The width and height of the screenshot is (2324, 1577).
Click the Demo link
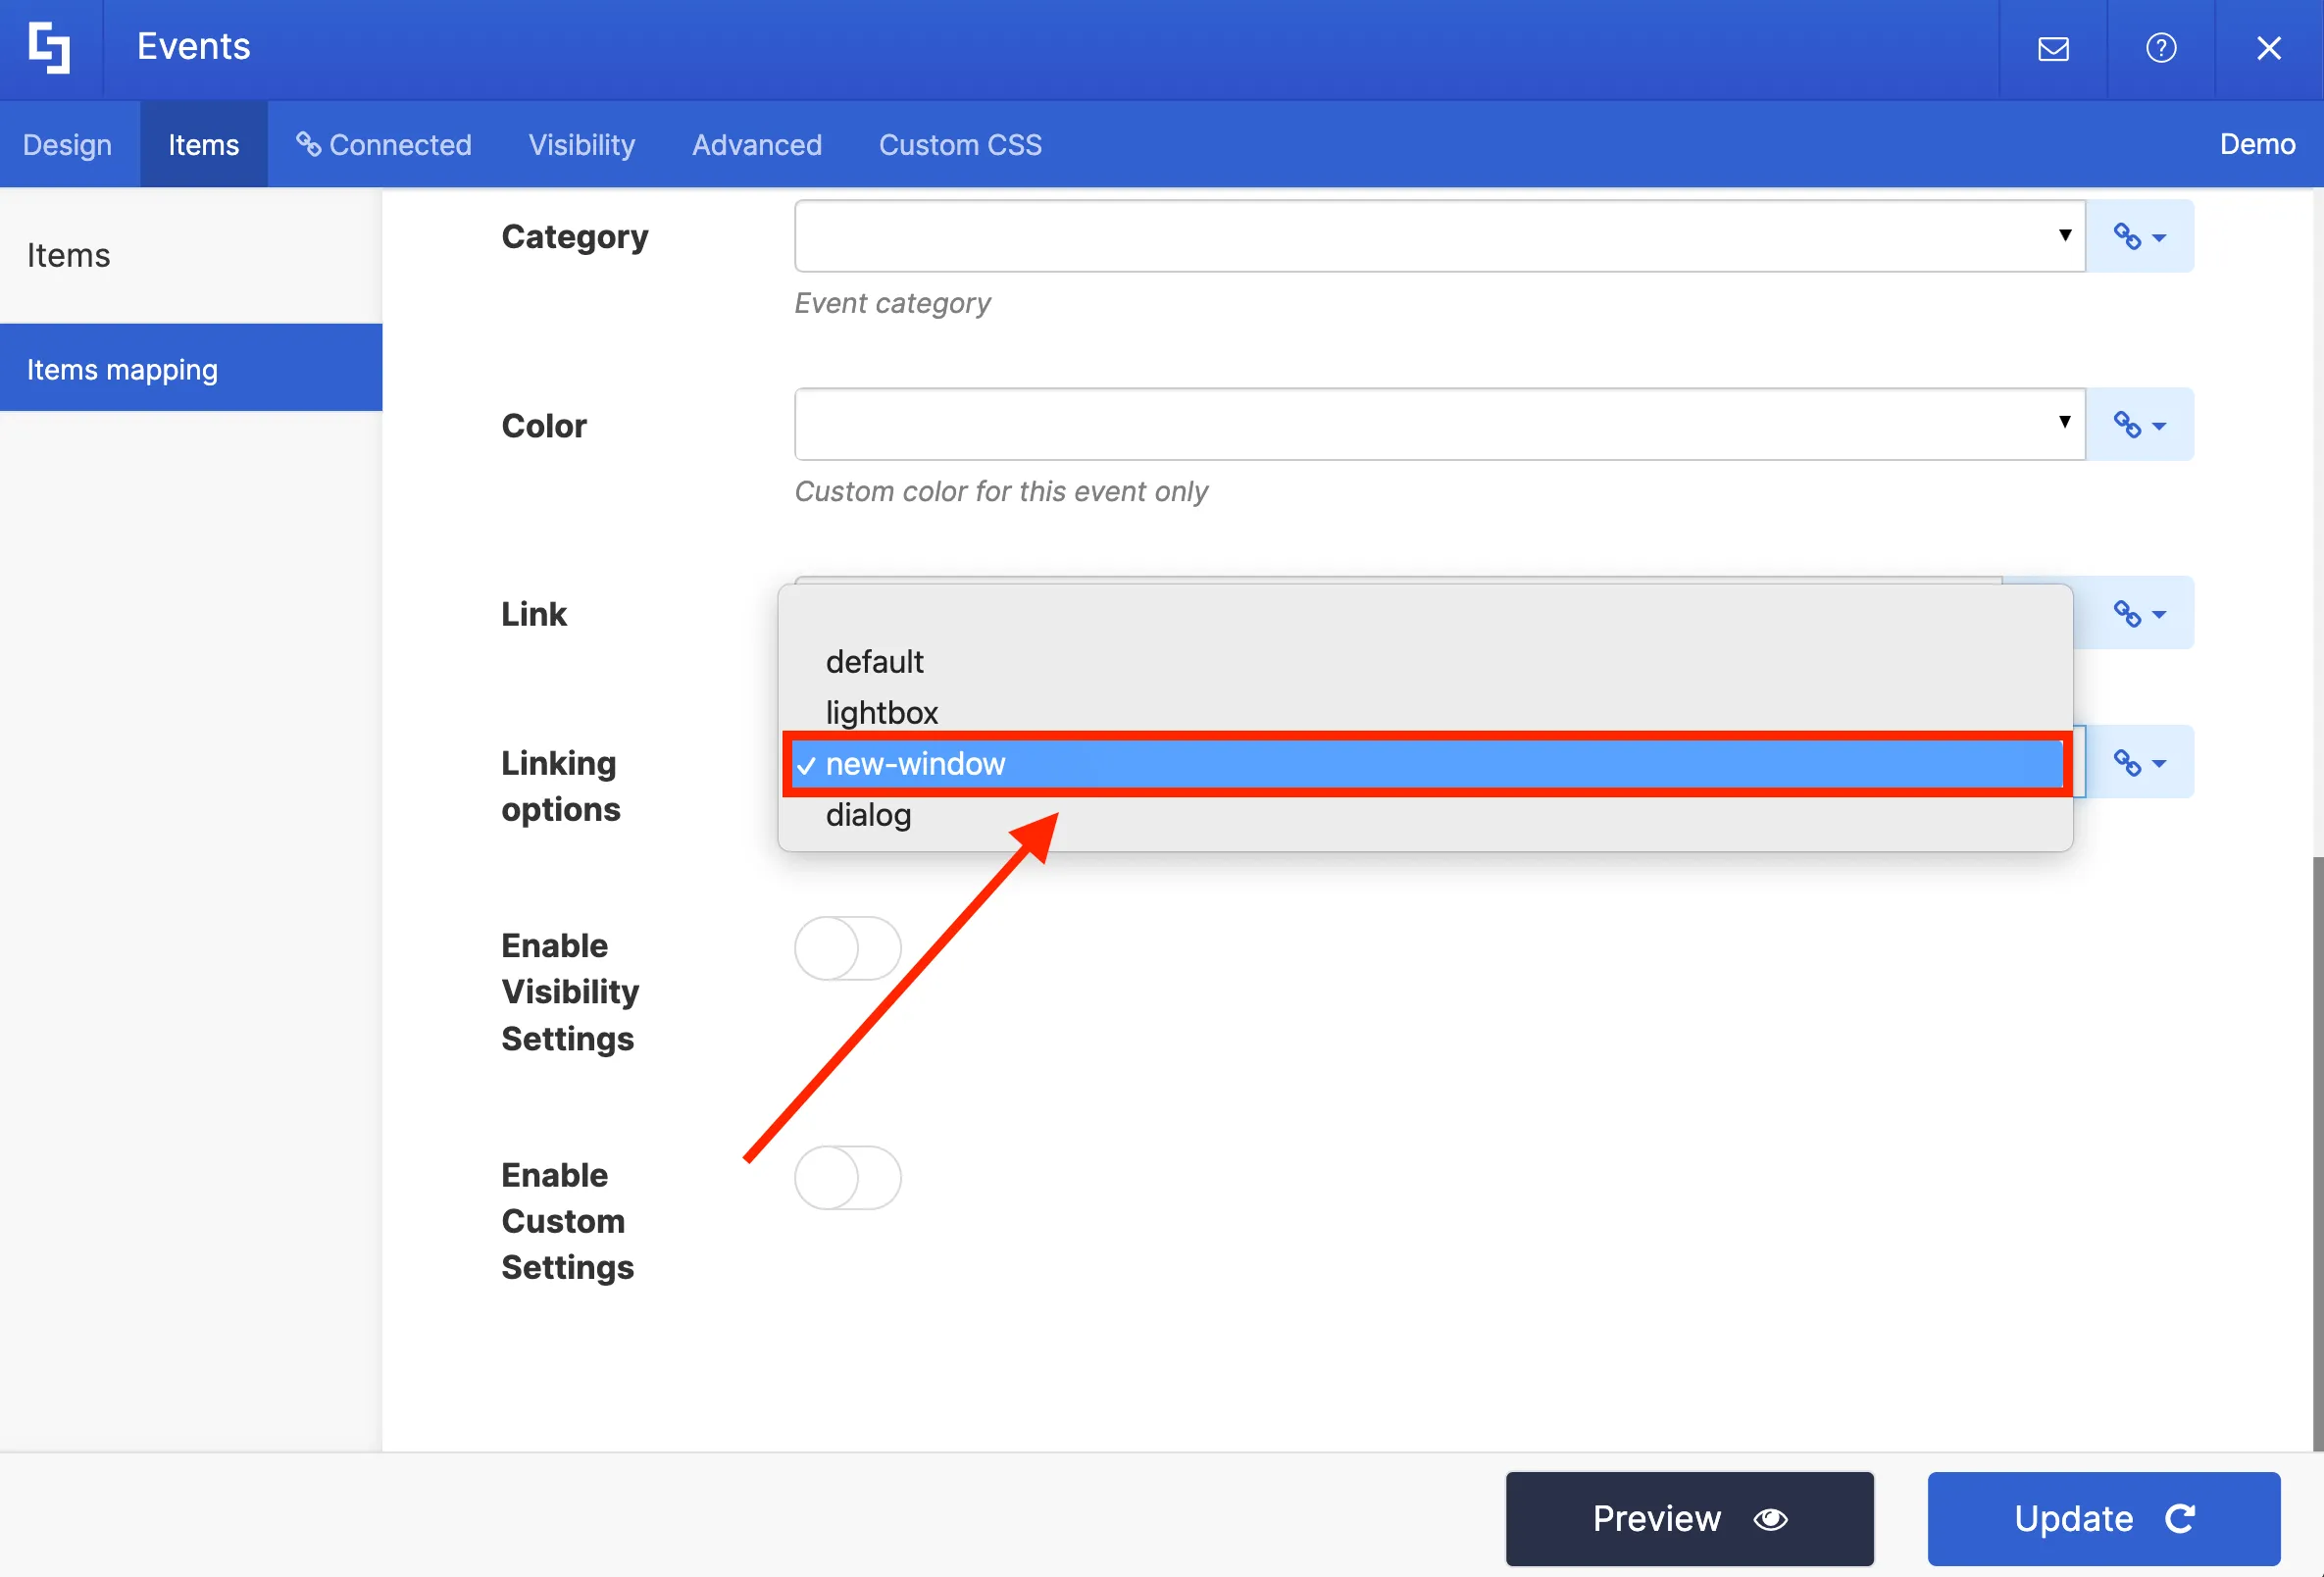pos(2257,145)
